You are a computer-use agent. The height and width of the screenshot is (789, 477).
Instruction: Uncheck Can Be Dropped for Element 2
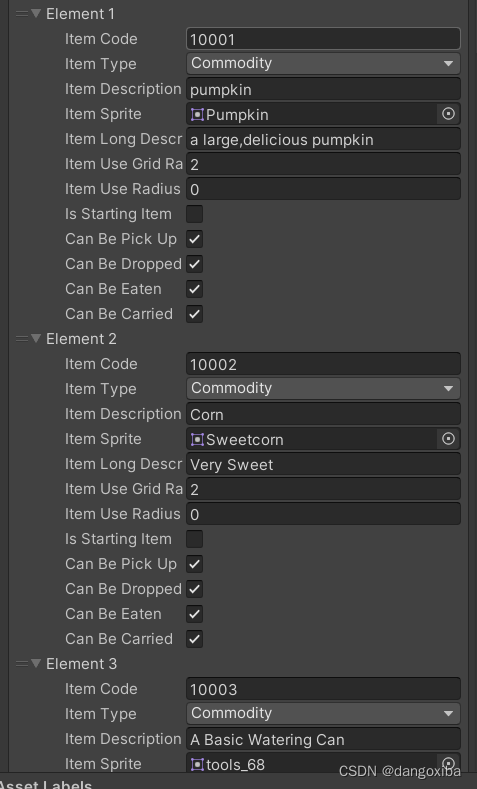point(195,589)
